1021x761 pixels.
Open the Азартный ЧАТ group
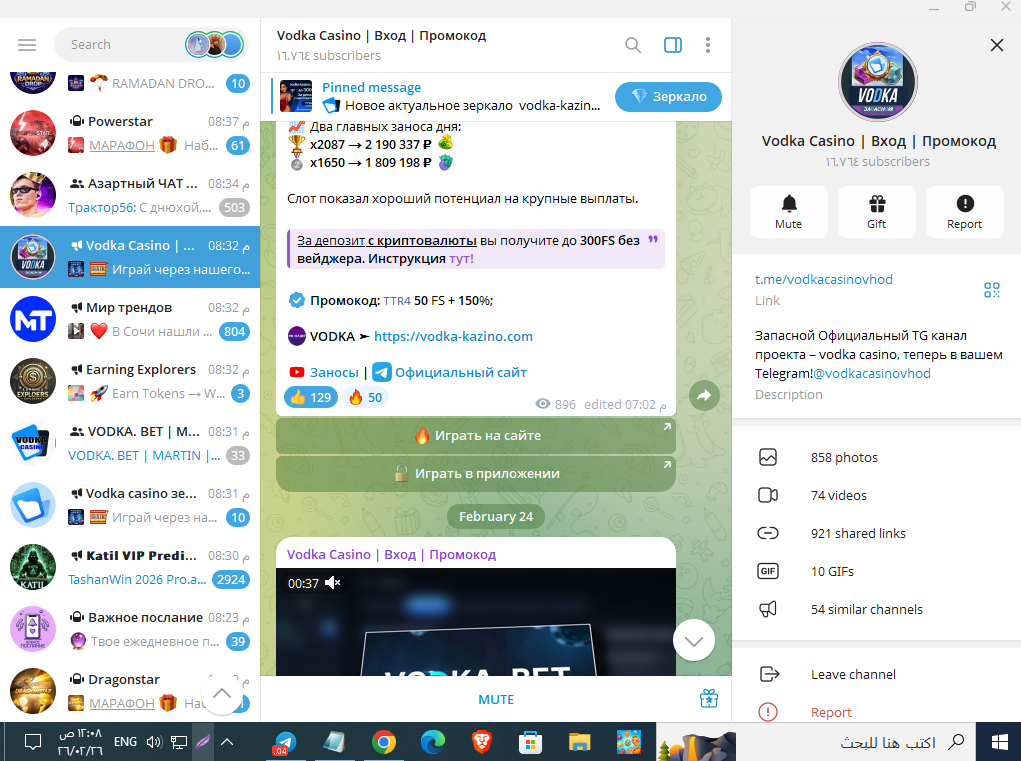click(x=130, y=195)
